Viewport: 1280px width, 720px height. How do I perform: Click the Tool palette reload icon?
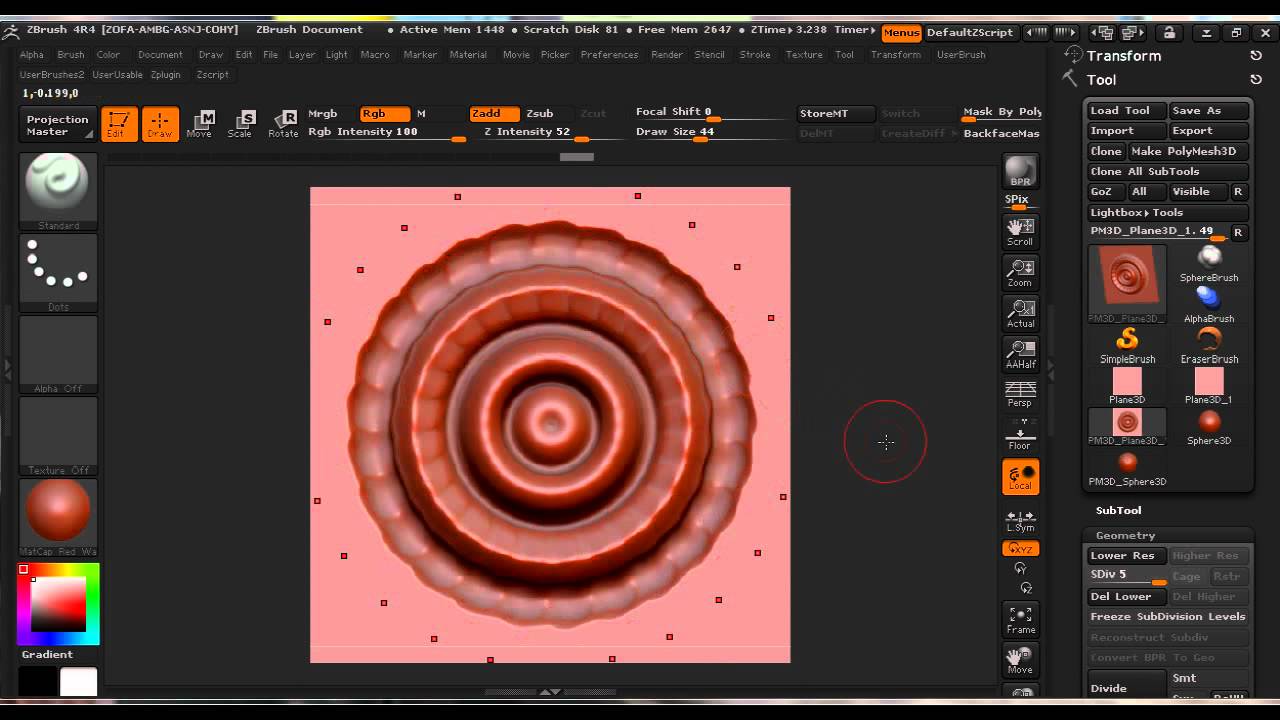(1256, 80)
